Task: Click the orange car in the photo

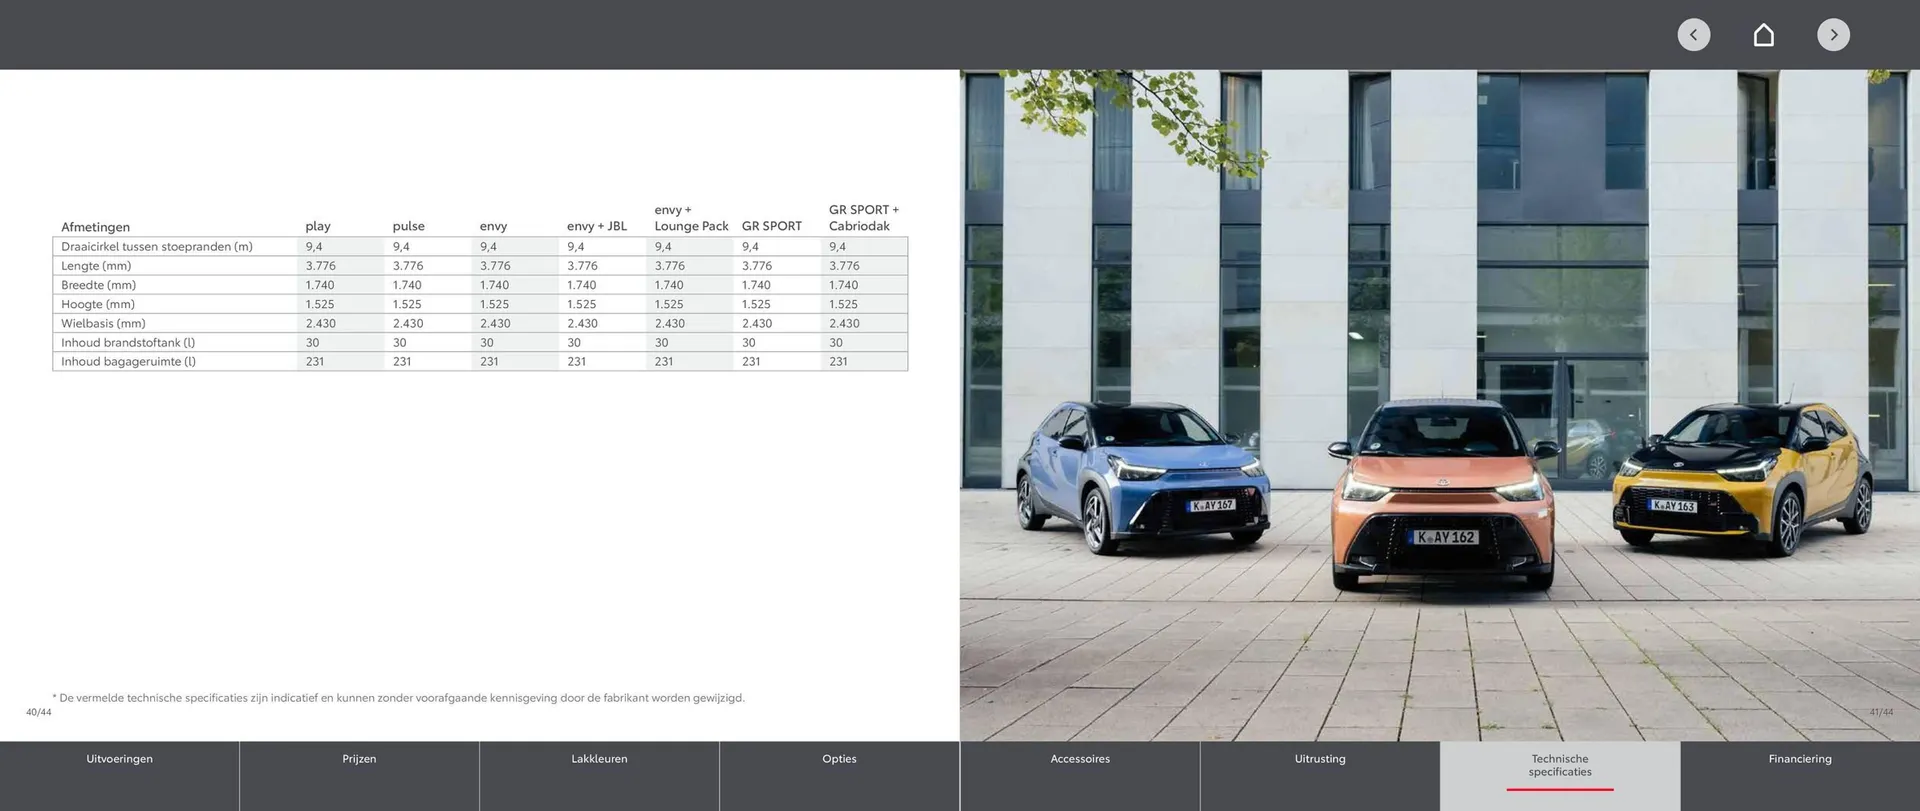Action: click(1444, 495)
